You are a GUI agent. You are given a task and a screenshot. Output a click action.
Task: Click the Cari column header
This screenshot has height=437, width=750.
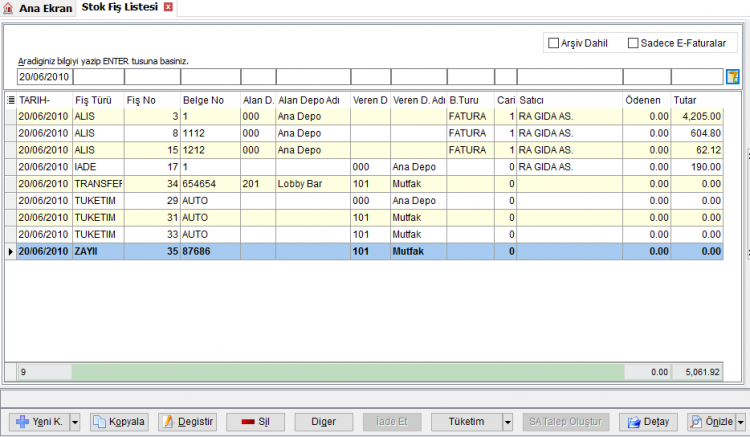click(506, 100)
